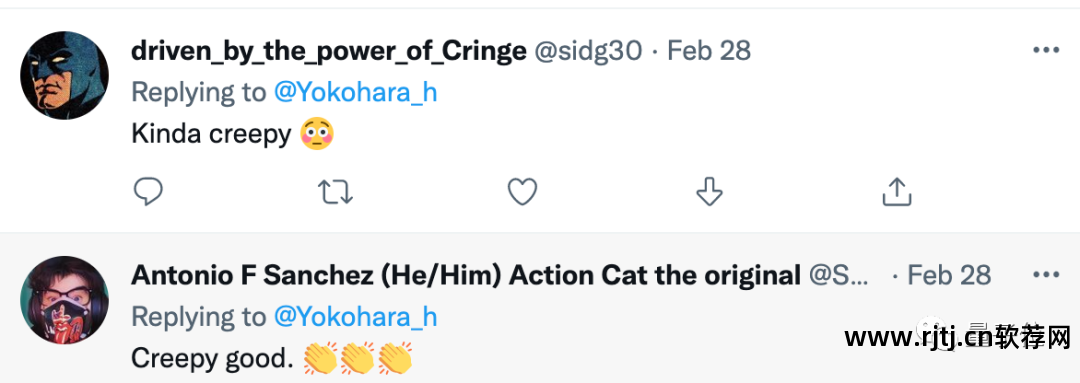
Task: Open Antonio F Sanchez Action Cat profile name
Action: pyautogui.click(x=466, y=276)
